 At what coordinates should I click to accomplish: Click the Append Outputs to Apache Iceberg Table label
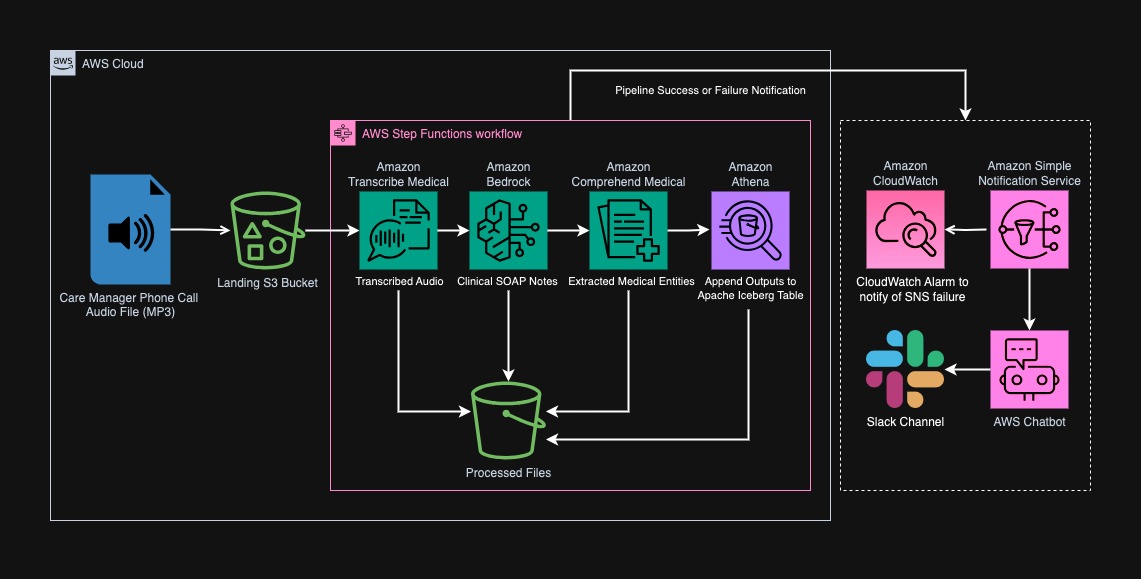click(x=750, y=288)
